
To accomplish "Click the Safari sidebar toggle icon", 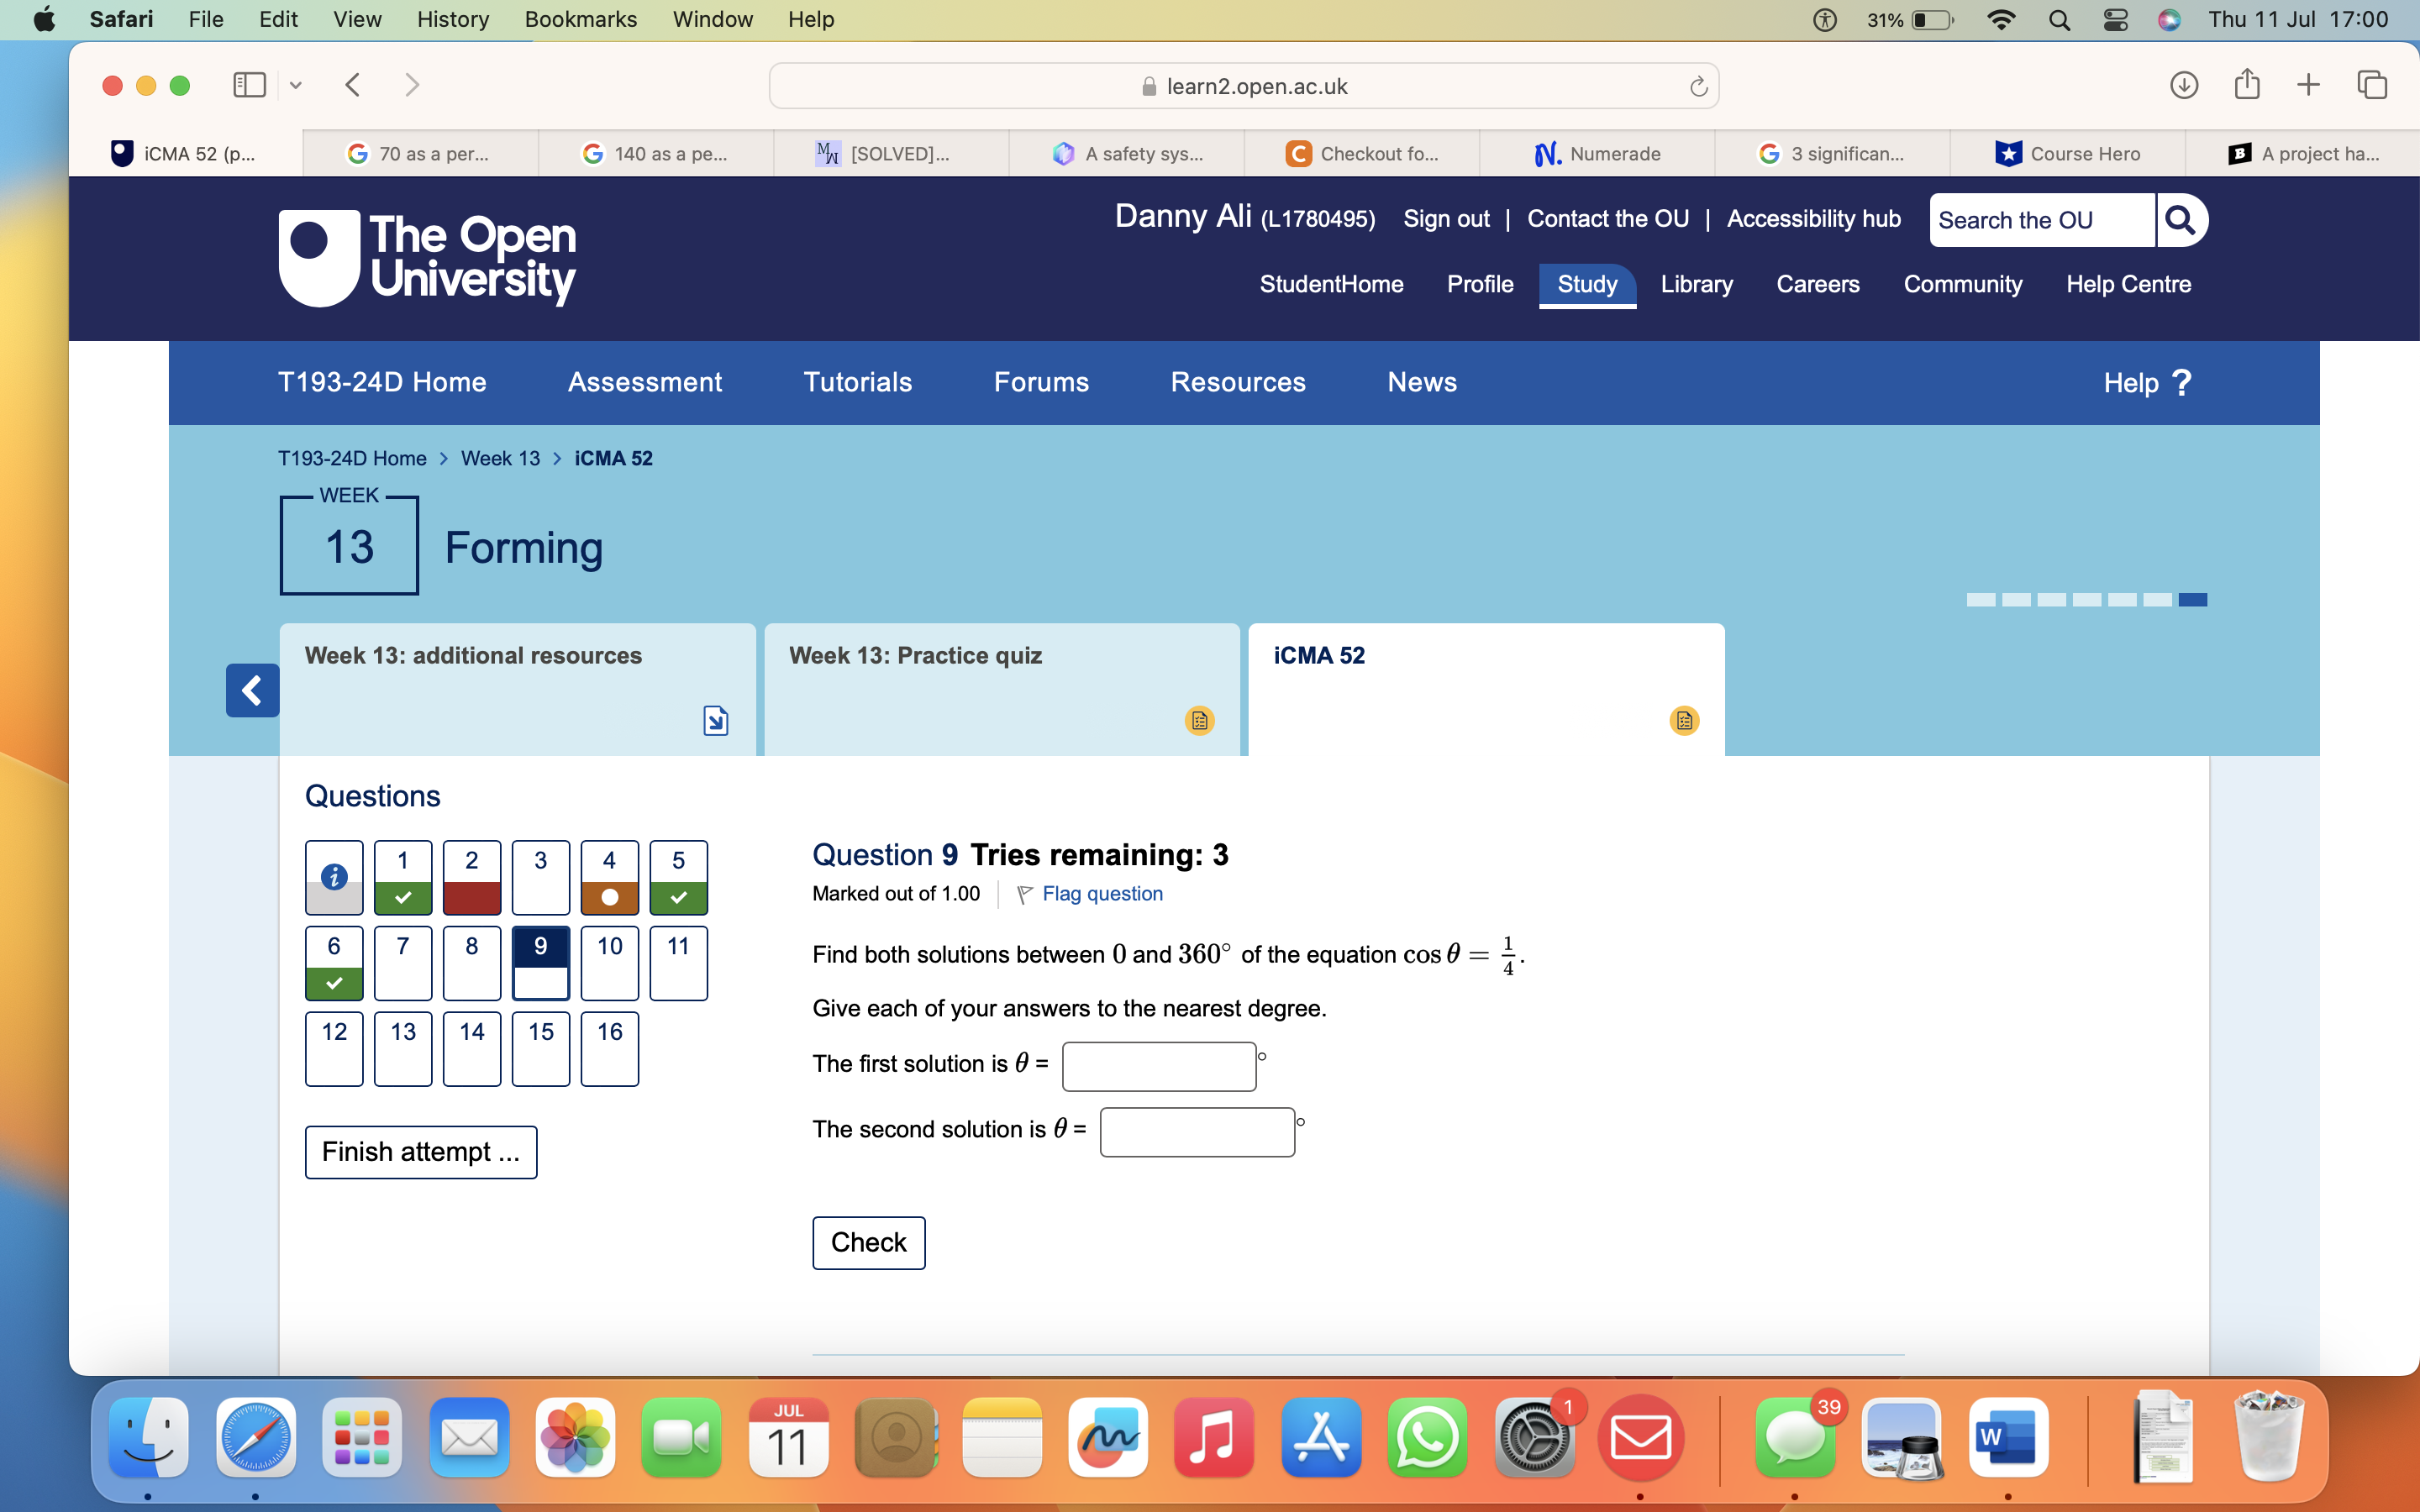I will pyautogui.click(x=249, y=85).
